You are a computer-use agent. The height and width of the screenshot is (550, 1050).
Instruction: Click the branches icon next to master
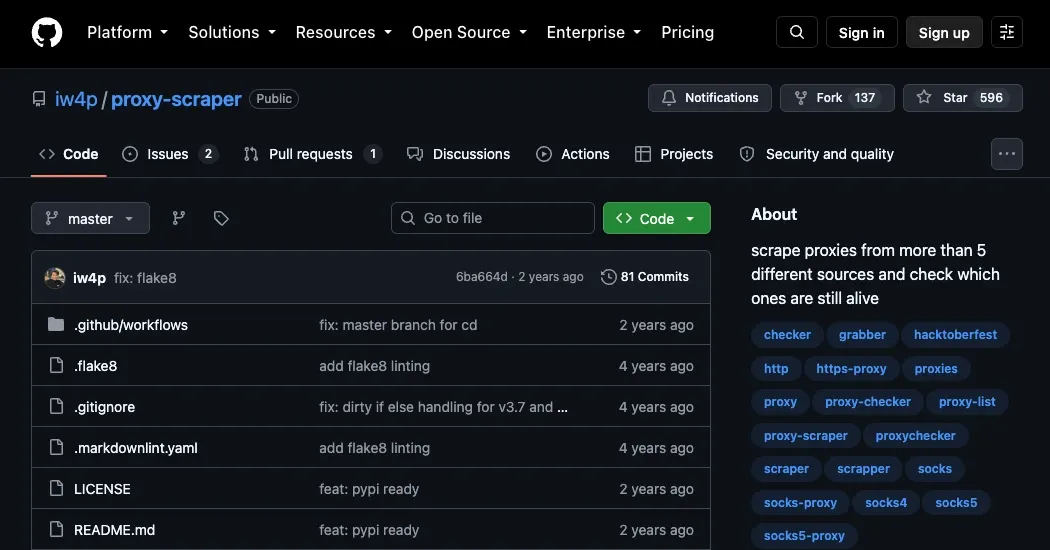(x=178, y=218)
